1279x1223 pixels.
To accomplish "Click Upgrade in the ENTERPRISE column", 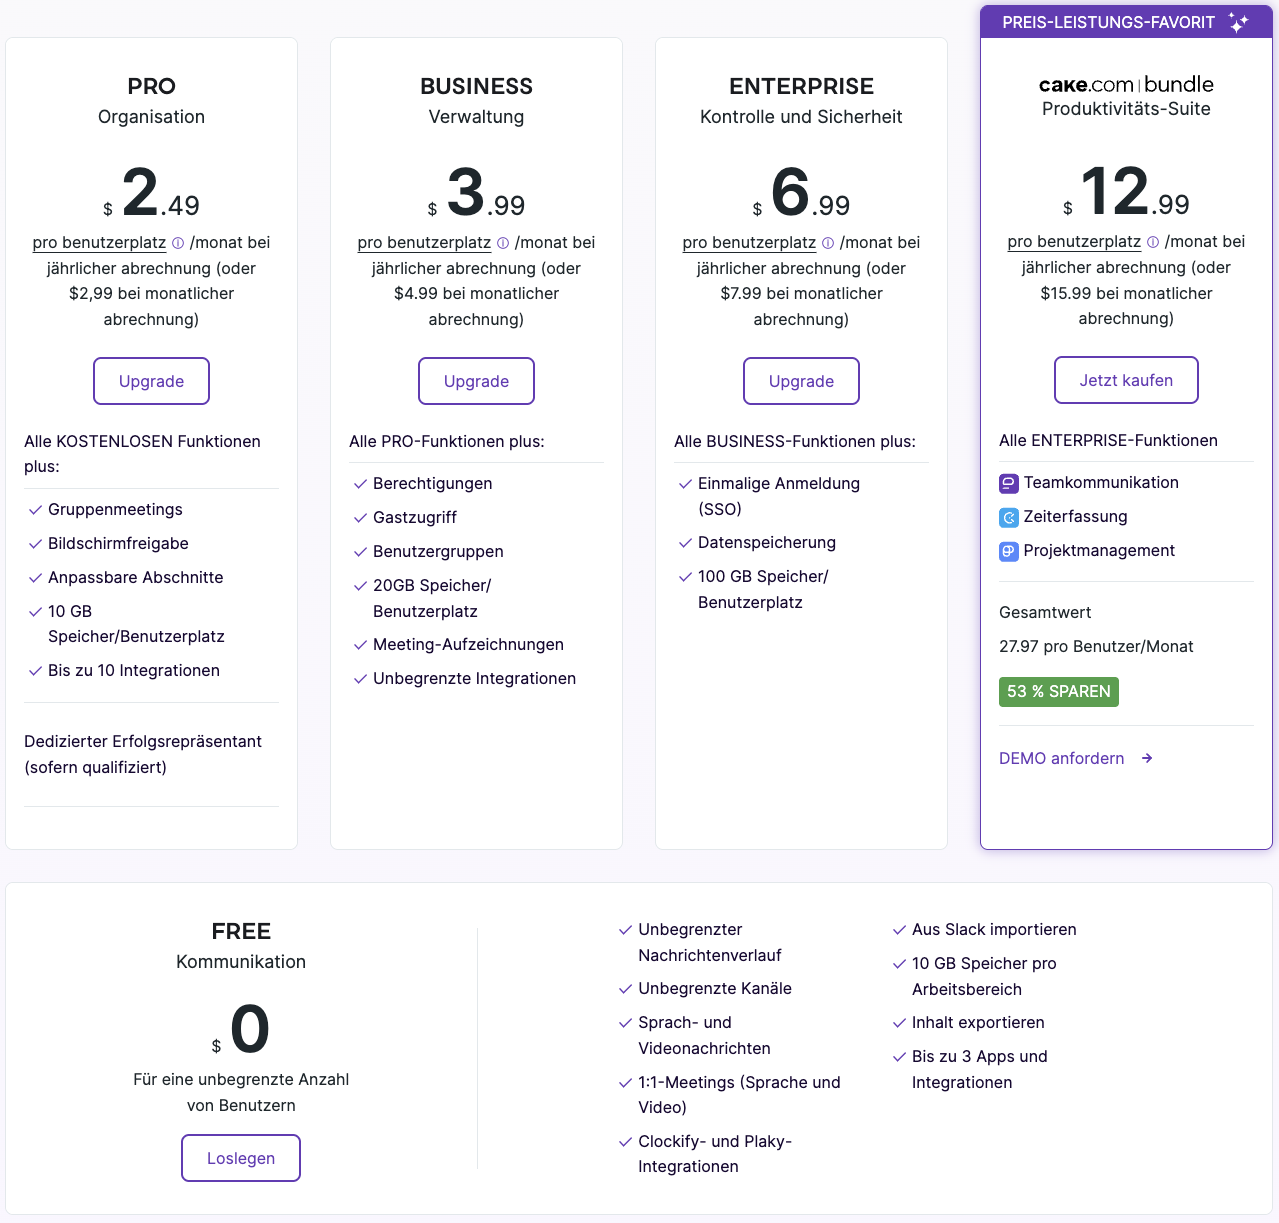I will pos(801,381).
